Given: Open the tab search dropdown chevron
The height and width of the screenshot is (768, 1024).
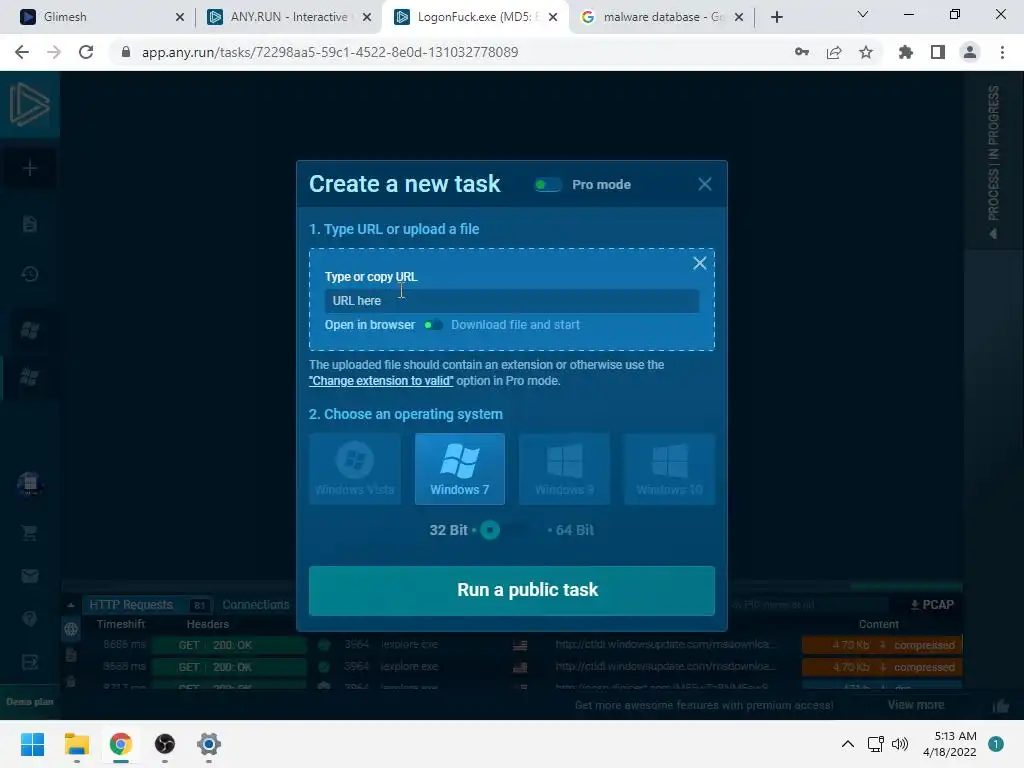Looking at the screenshot, I should pyautogui.click(x=863, y=14).
